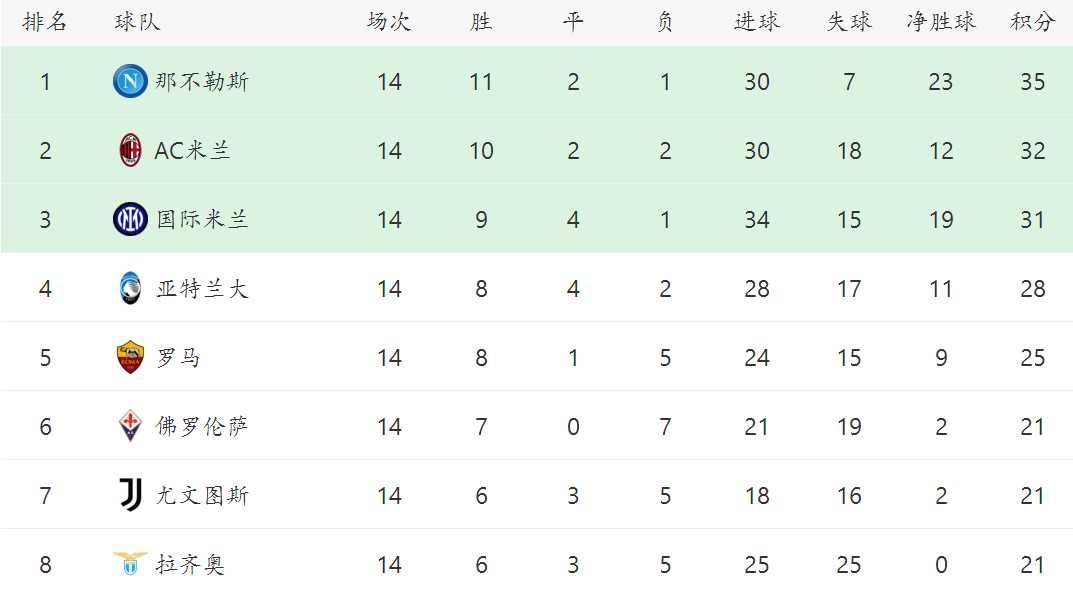Click the 排名 column header

coord(44,22)
